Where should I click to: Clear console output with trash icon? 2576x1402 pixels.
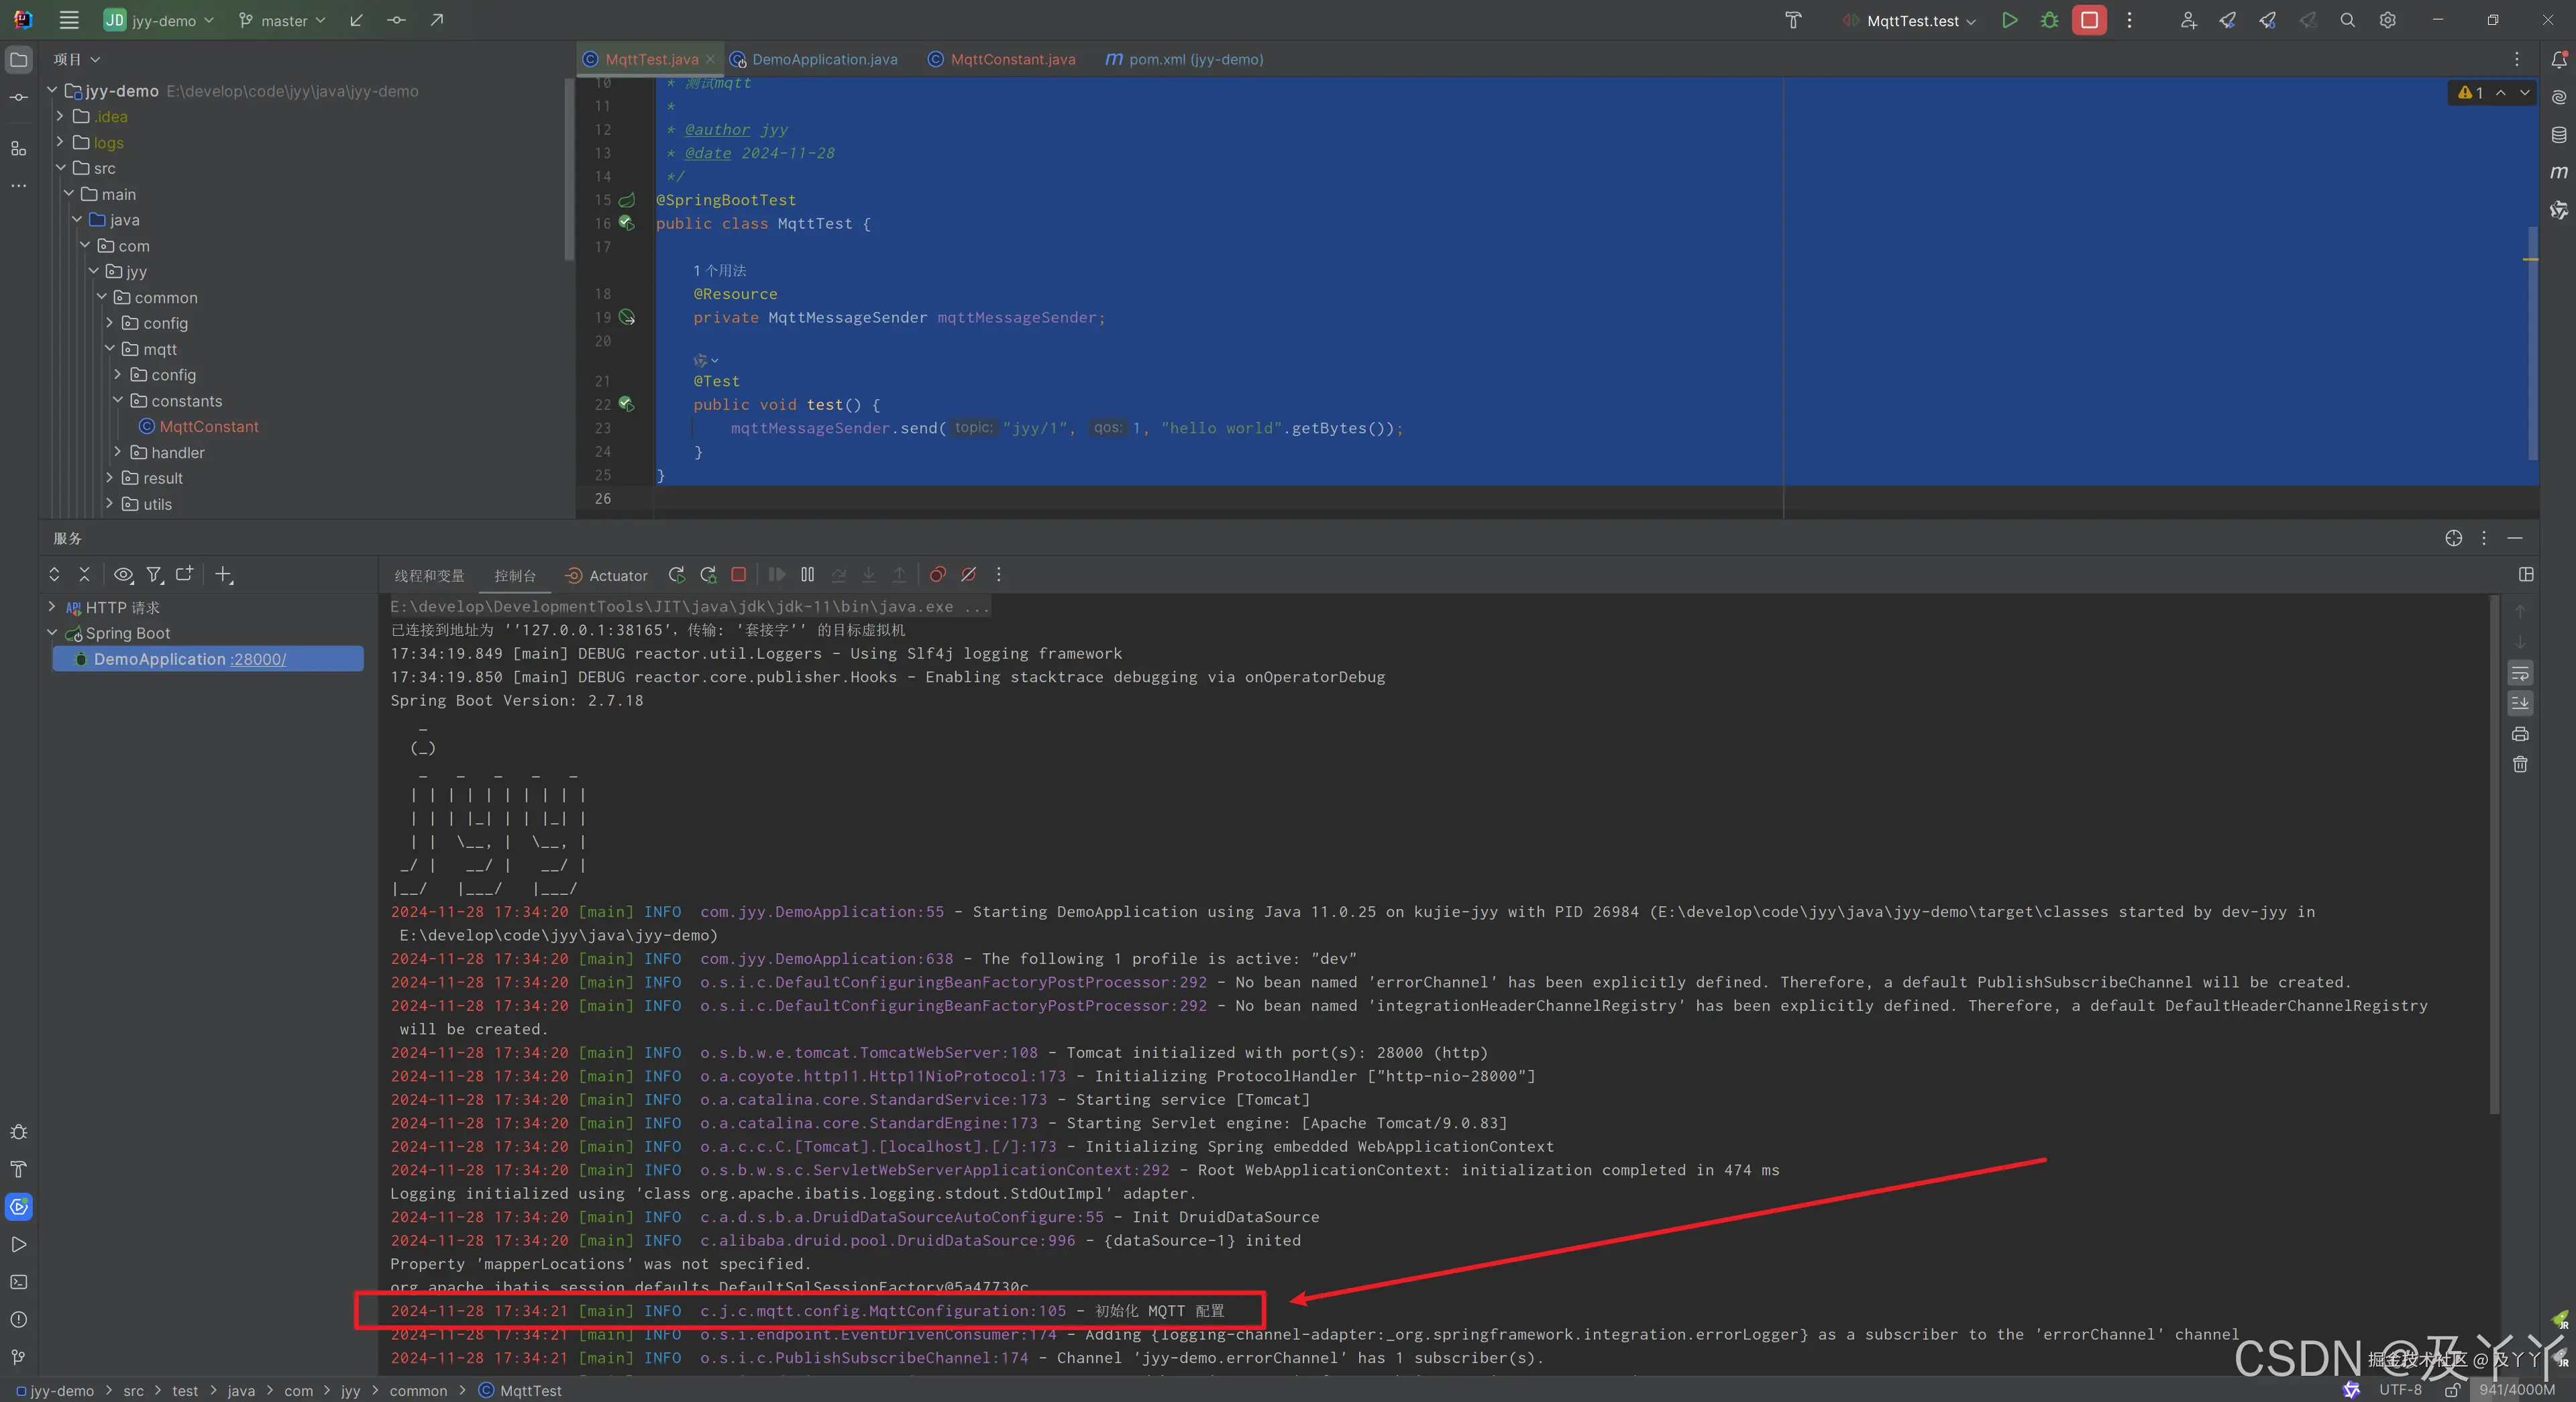(2520, 764)
